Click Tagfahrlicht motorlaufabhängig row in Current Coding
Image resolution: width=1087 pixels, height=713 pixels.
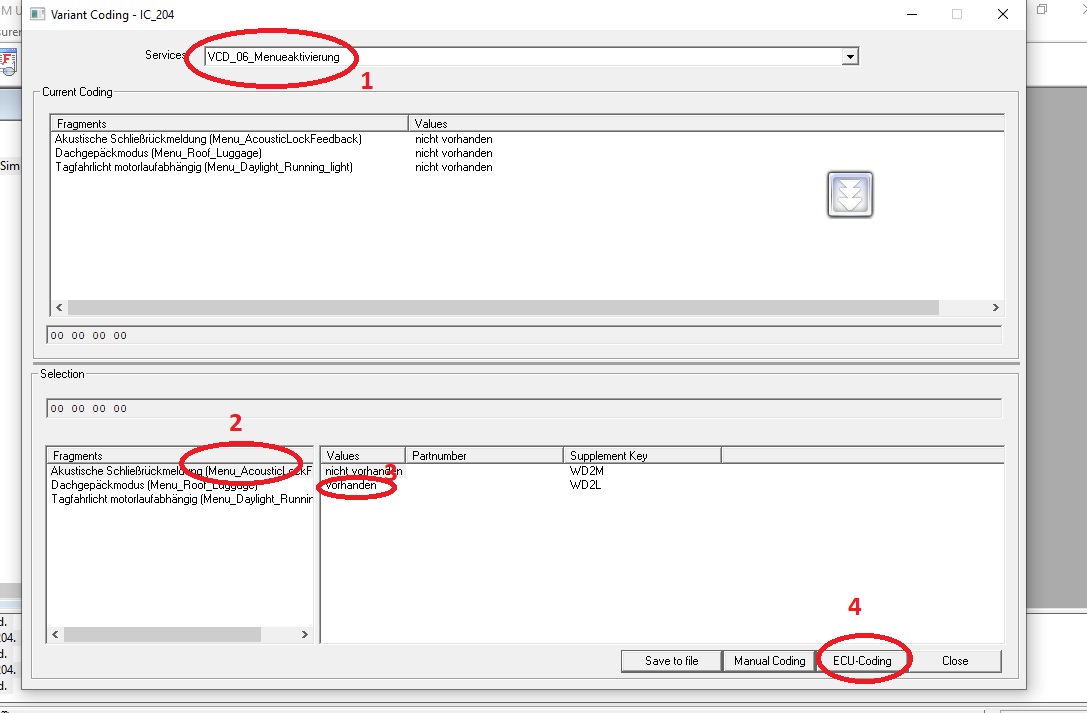point(204,168)
